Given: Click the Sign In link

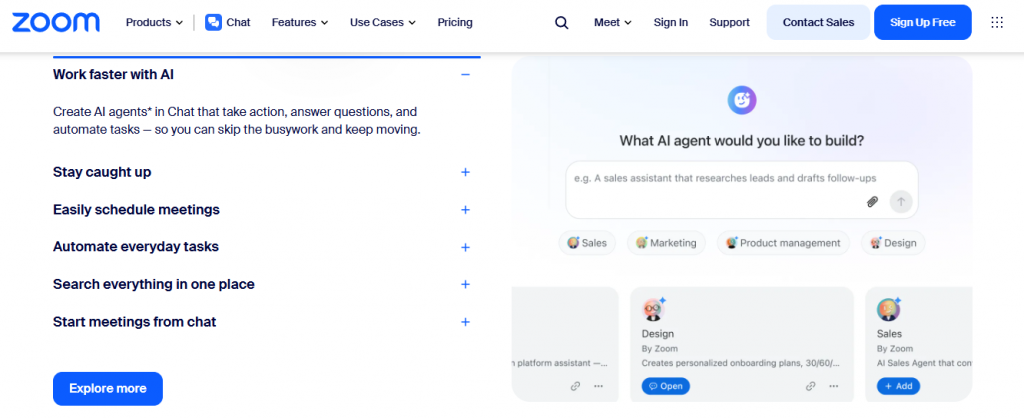Looking at the screenshot, I should [x=671, y=22].
